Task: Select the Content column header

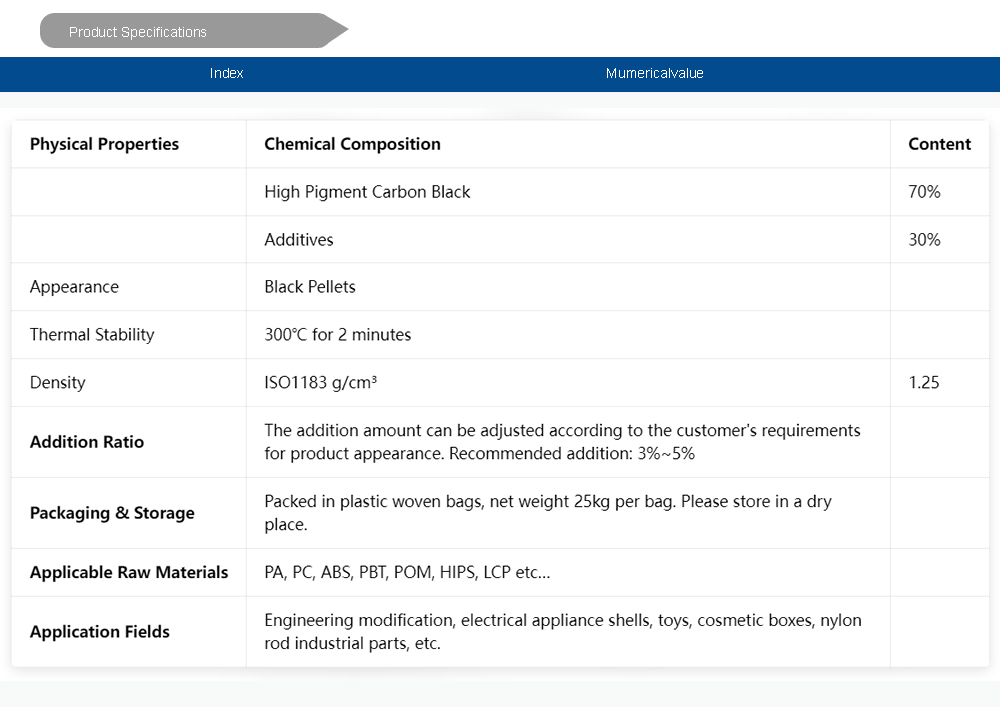Action: click(939, 144)
